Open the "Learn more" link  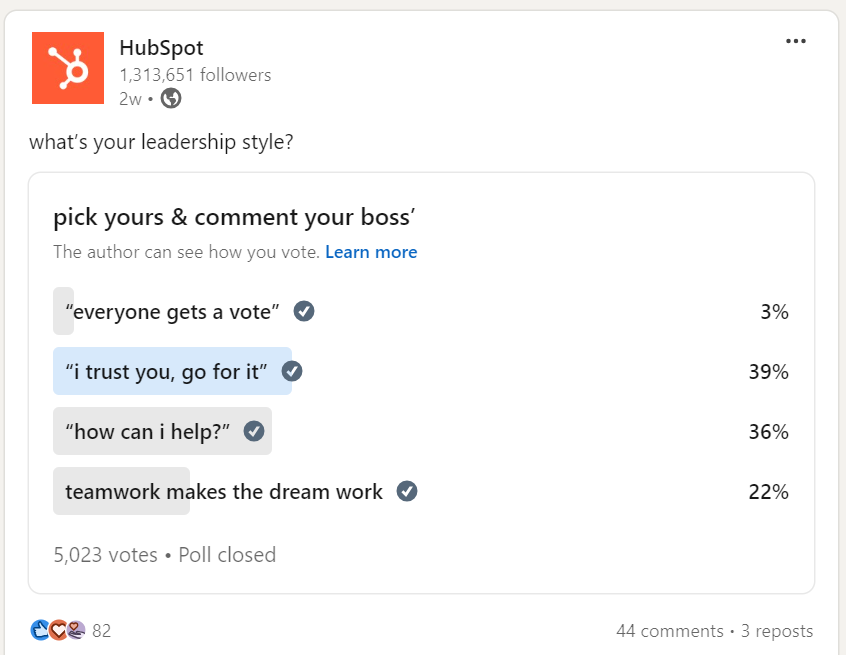pos(371,252)
